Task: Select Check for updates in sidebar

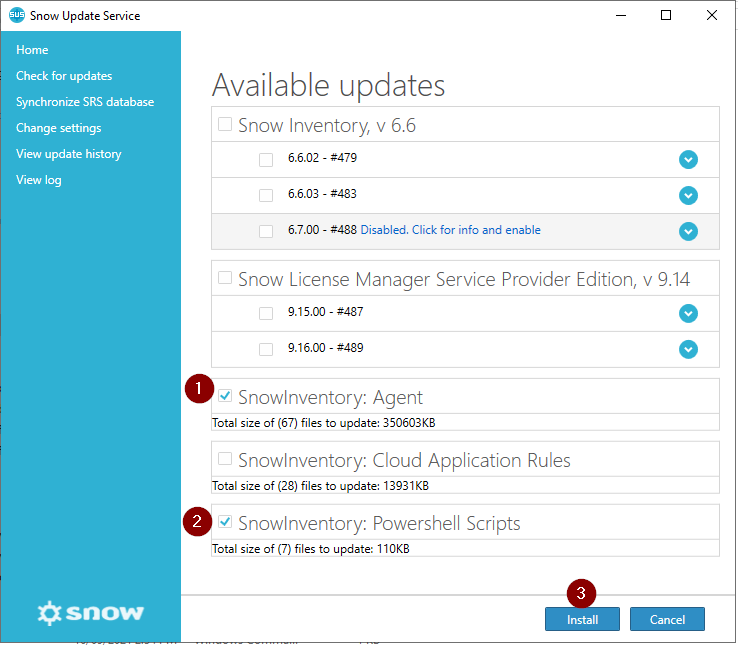Action: tap(64, 76)
